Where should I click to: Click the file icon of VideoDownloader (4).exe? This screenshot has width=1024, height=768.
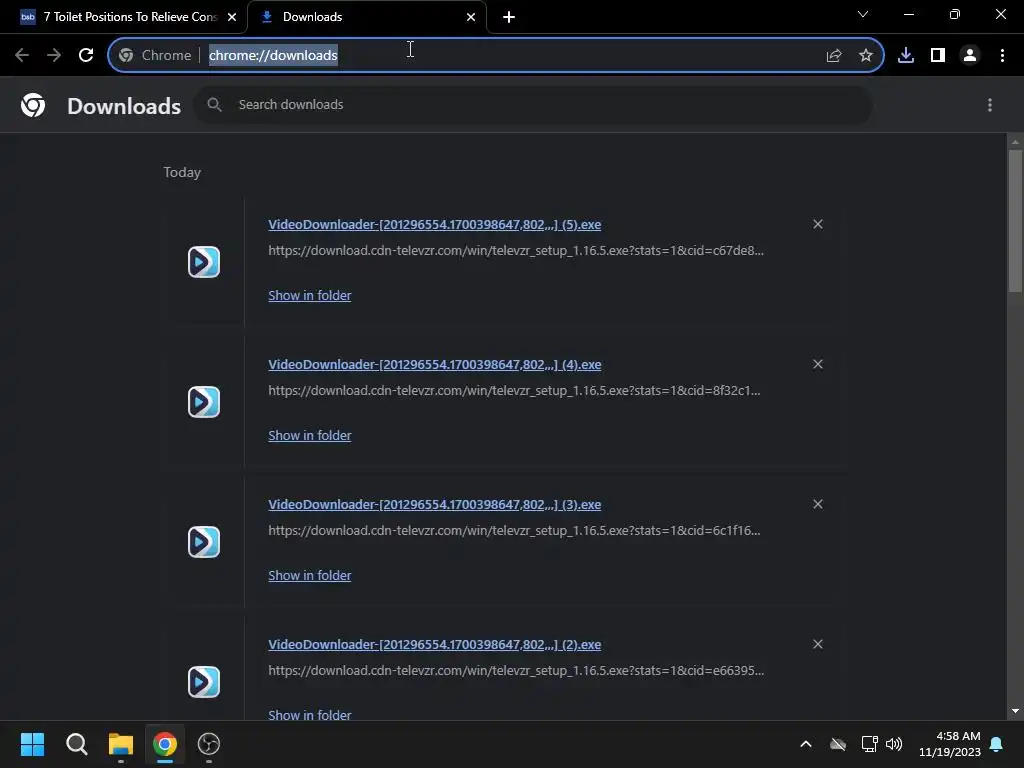click(x=204, y=402)
